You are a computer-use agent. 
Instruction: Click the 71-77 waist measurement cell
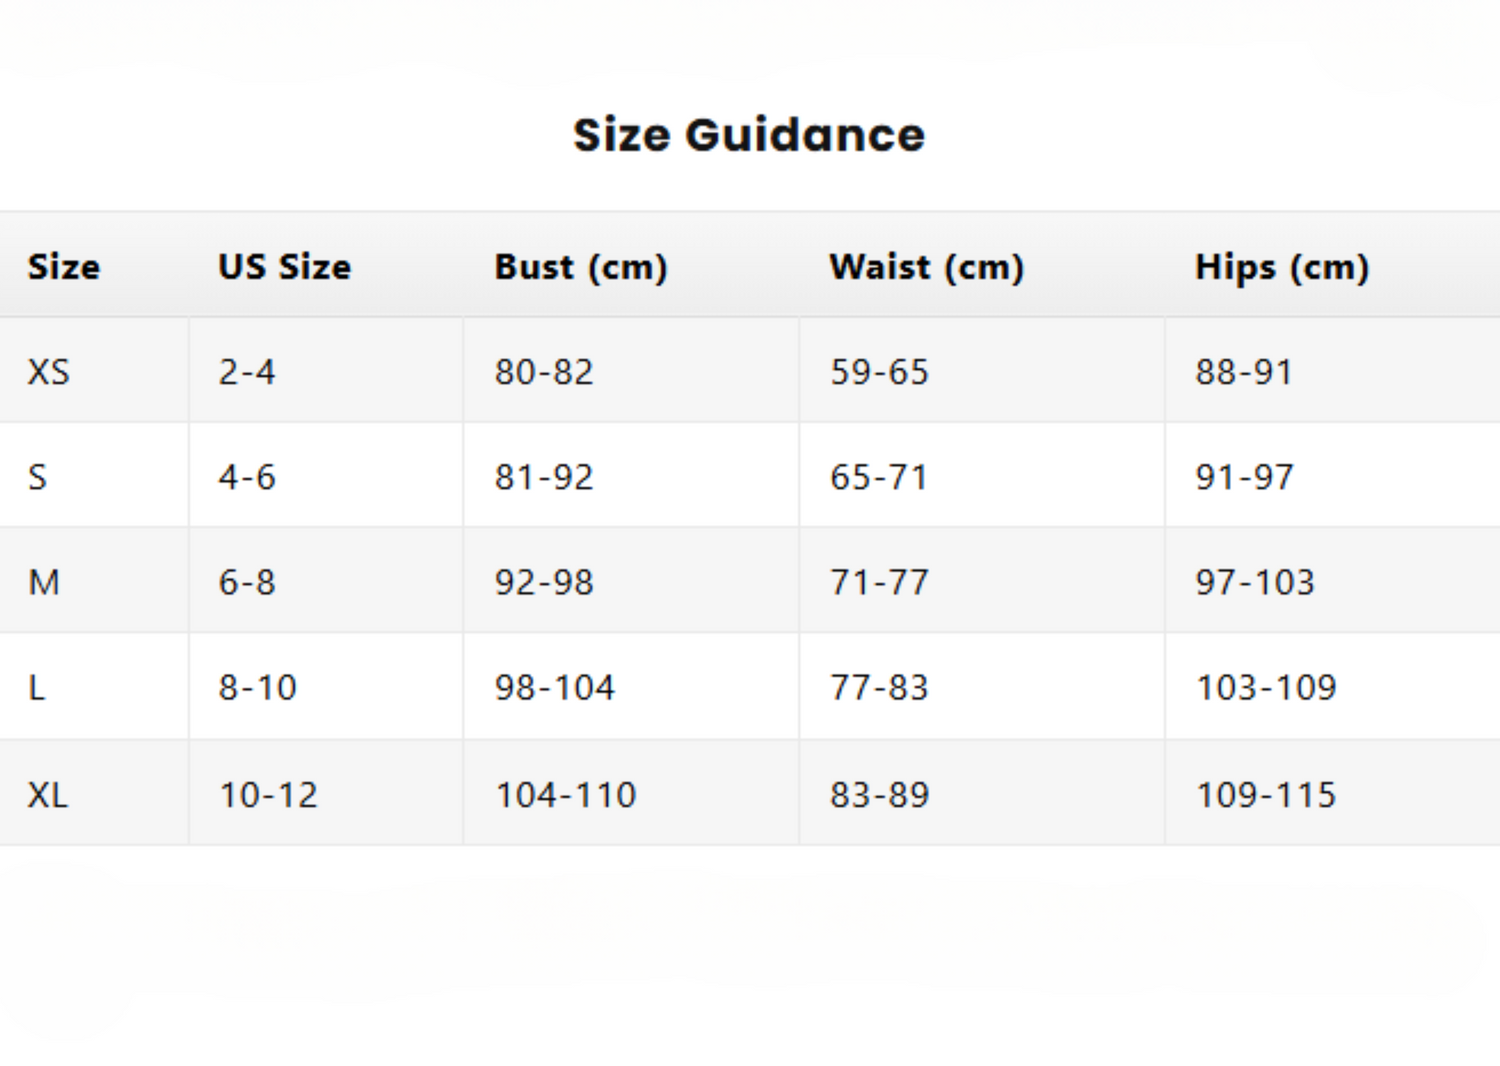pos(880,582)
